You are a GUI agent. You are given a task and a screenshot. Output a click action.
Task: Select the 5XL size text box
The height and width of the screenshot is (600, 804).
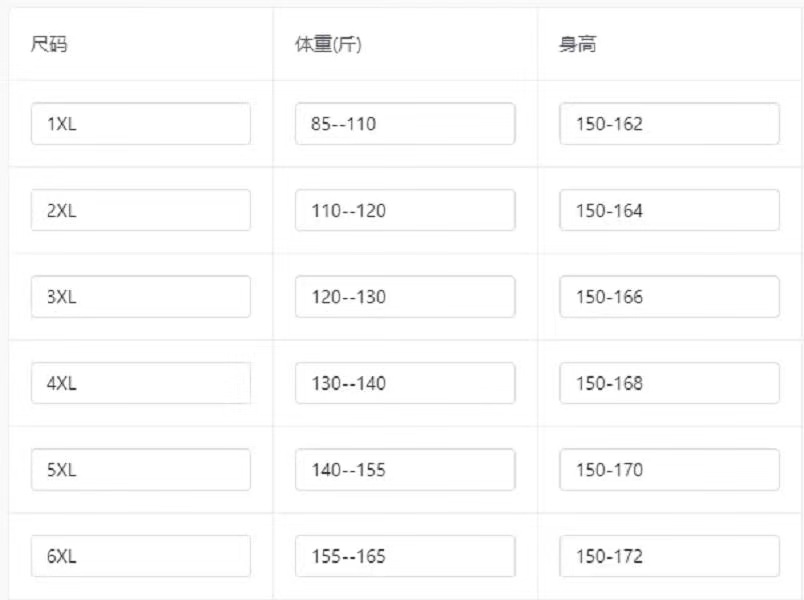tap(141, 470)
